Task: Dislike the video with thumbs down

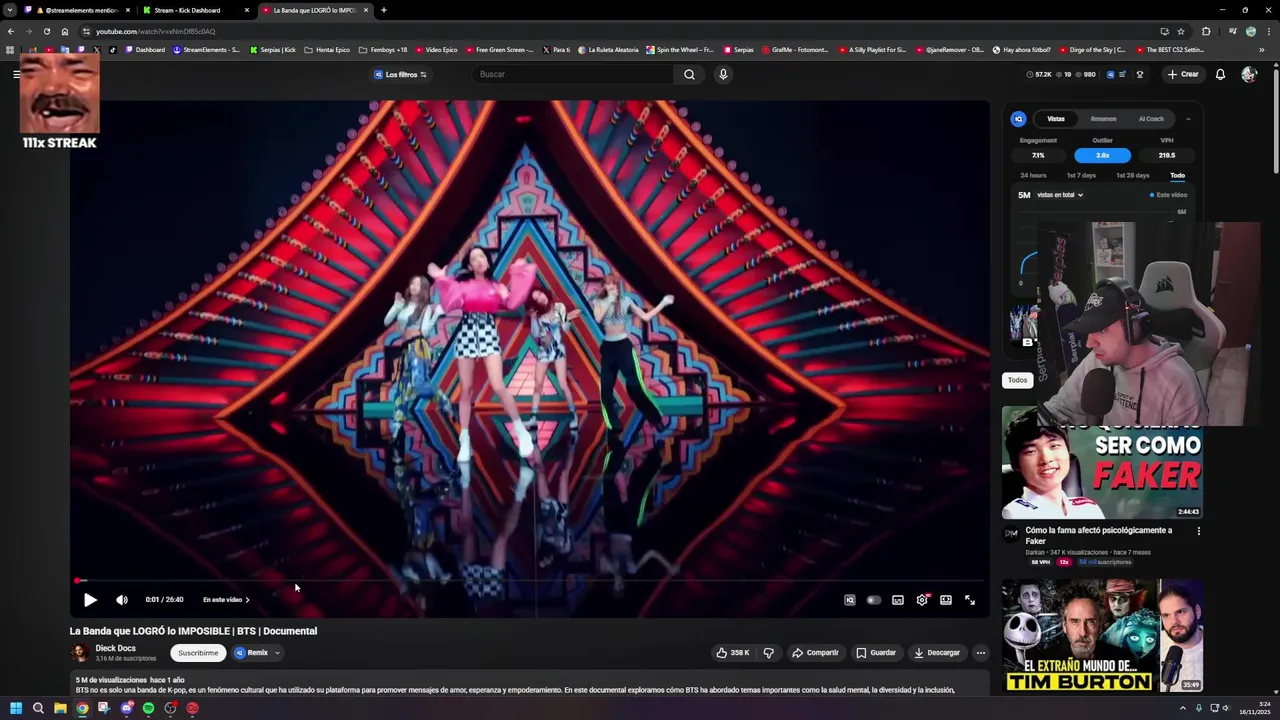Action: click(768, 653)
